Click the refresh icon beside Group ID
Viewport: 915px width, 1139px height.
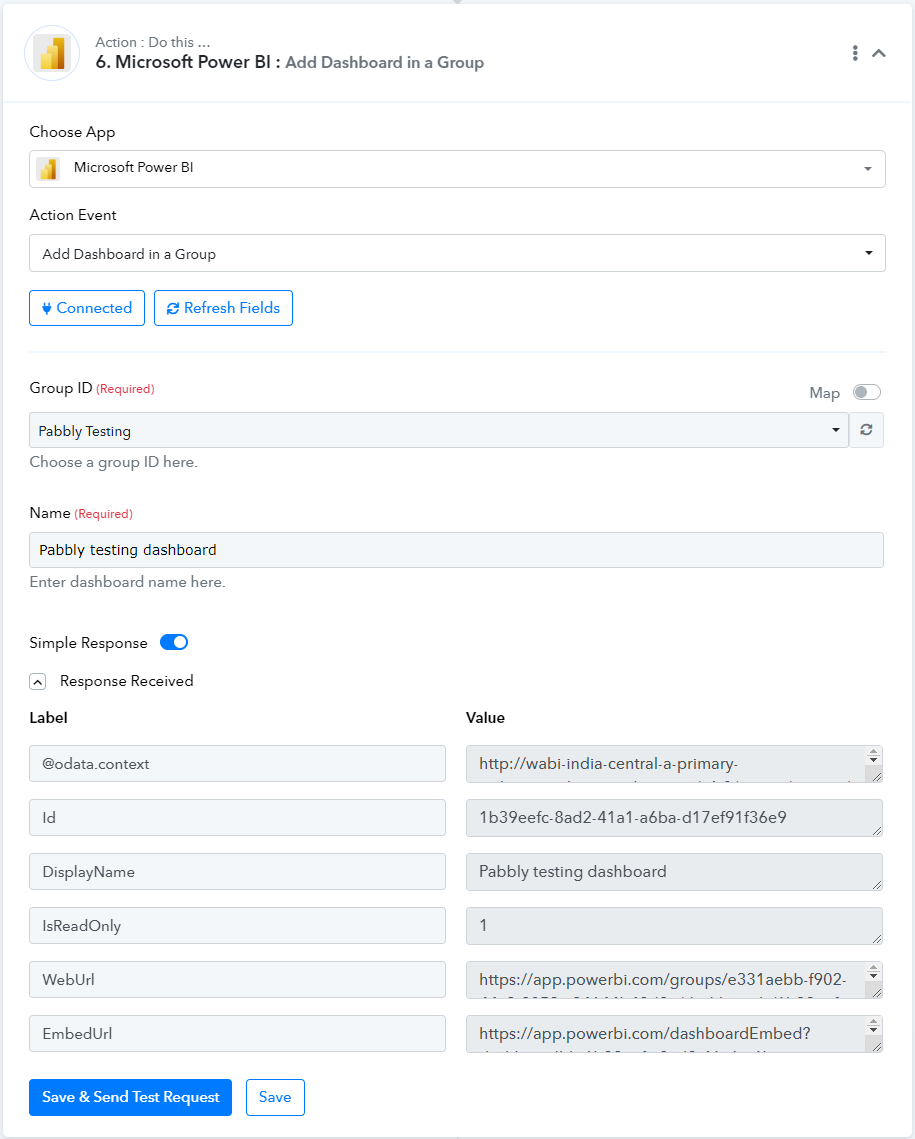coord(866,430)
